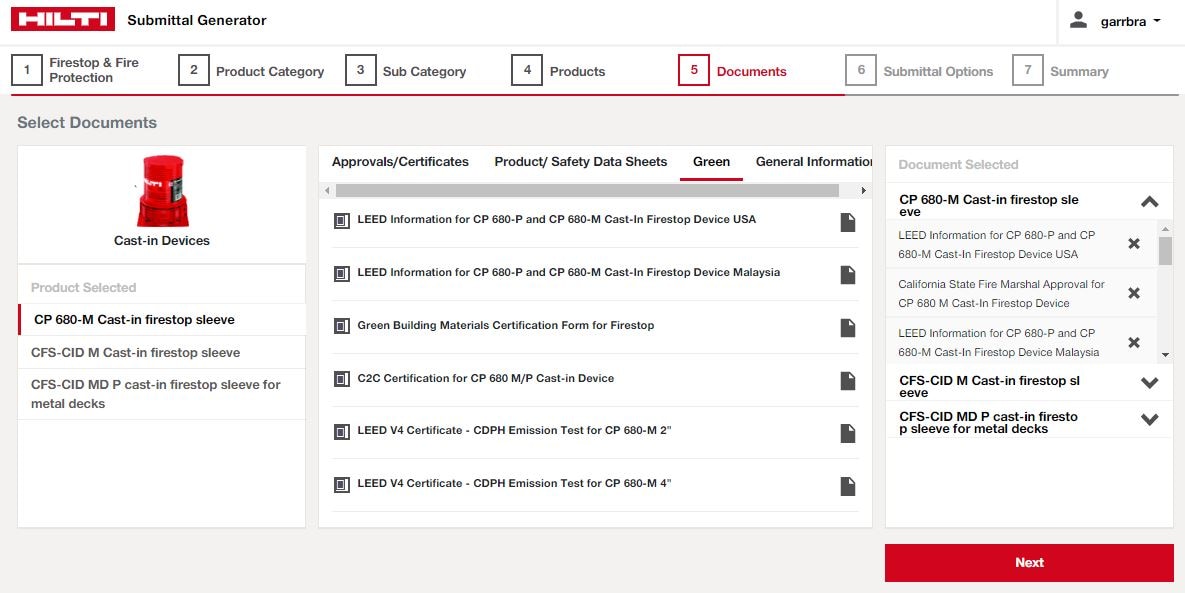The image size is (1185, 593).
Task: Click the tab strip right scroll arrow
Action: pyautogui.click(x=863, y=191)
